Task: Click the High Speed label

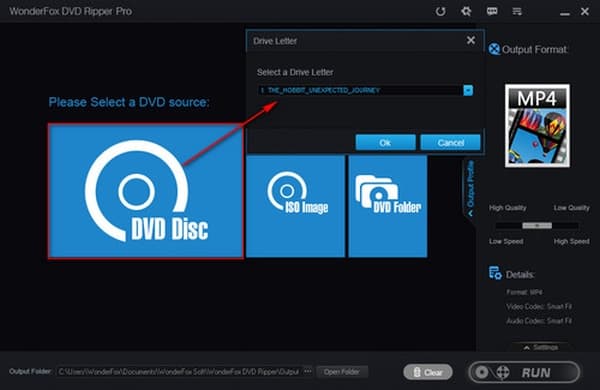Action: tap(571, 242)
